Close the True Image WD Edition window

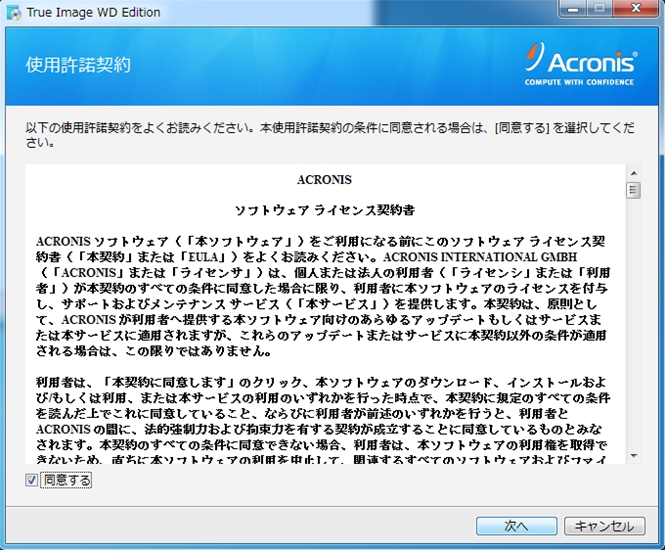pyautogui.click(x=636, y=8)
